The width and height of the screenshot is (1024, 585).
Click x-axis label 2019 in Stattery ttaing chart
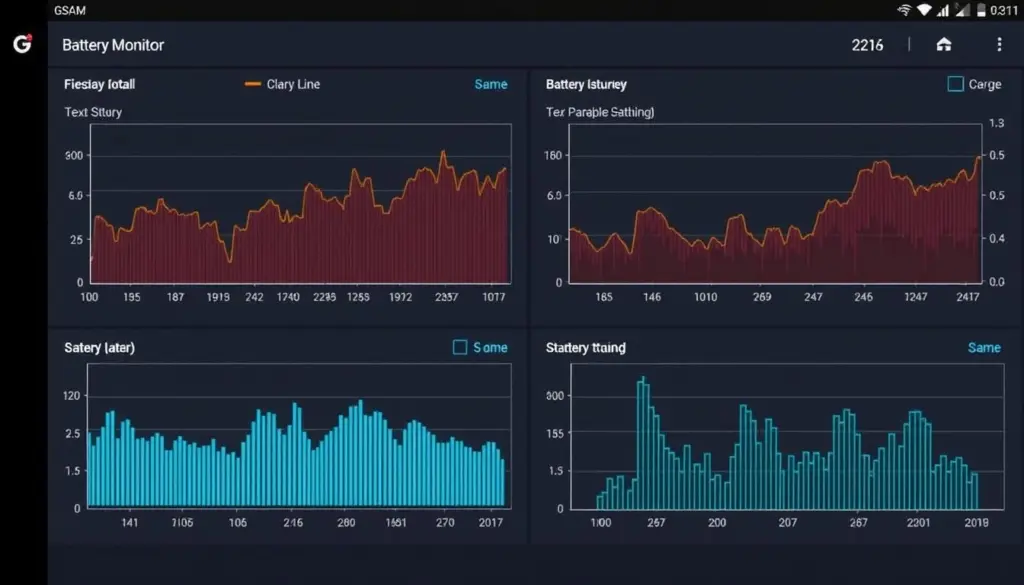pos(976,522)
